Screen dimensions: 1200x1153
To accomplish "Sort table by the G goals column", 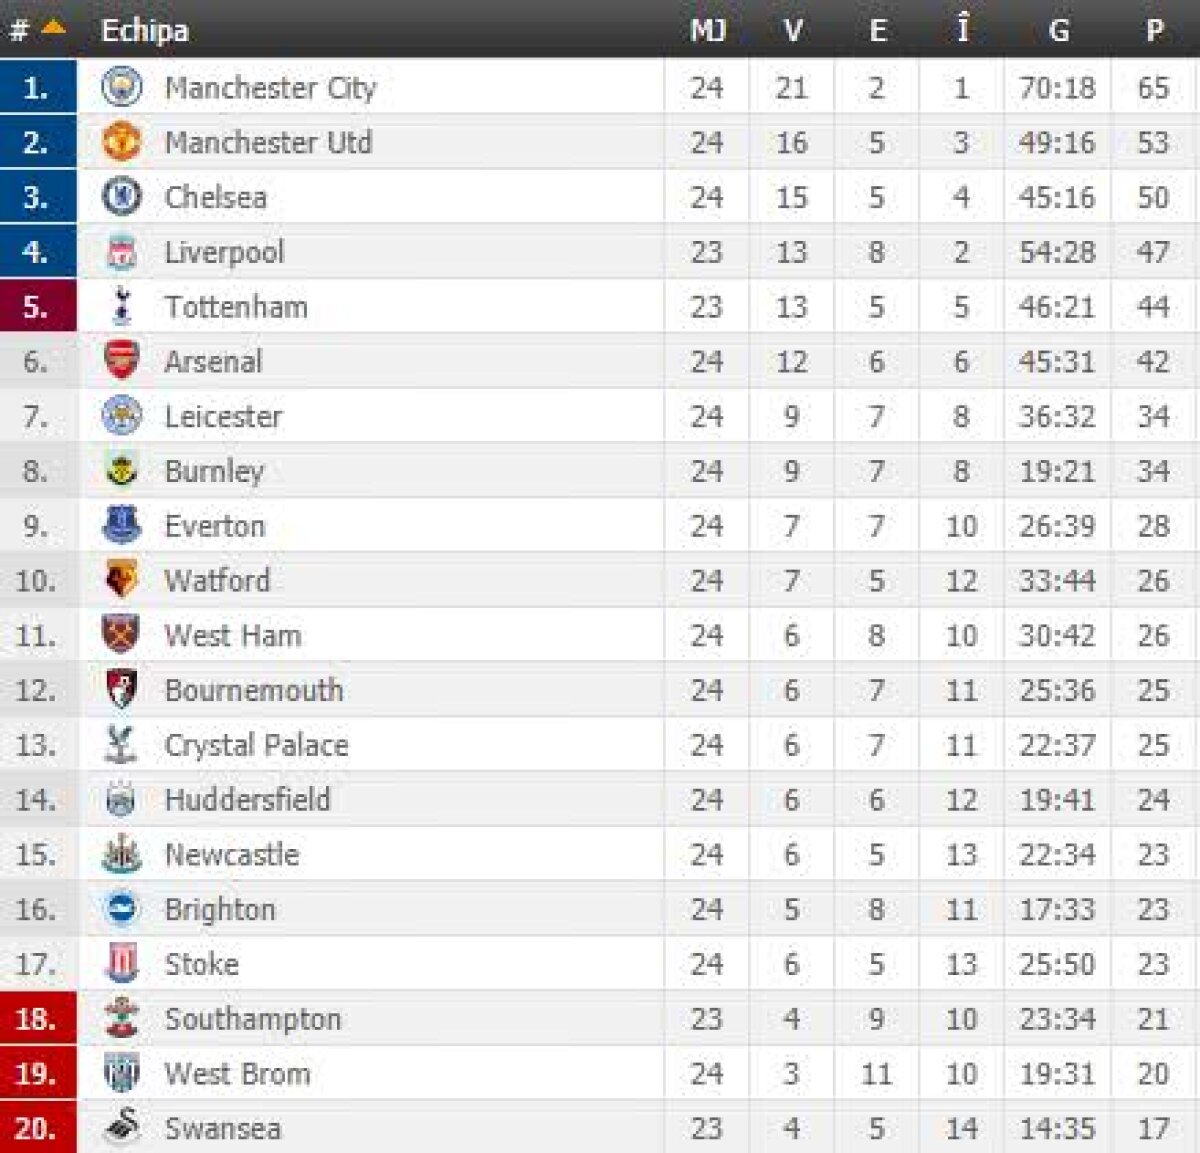I will (x=1058, y=30).
